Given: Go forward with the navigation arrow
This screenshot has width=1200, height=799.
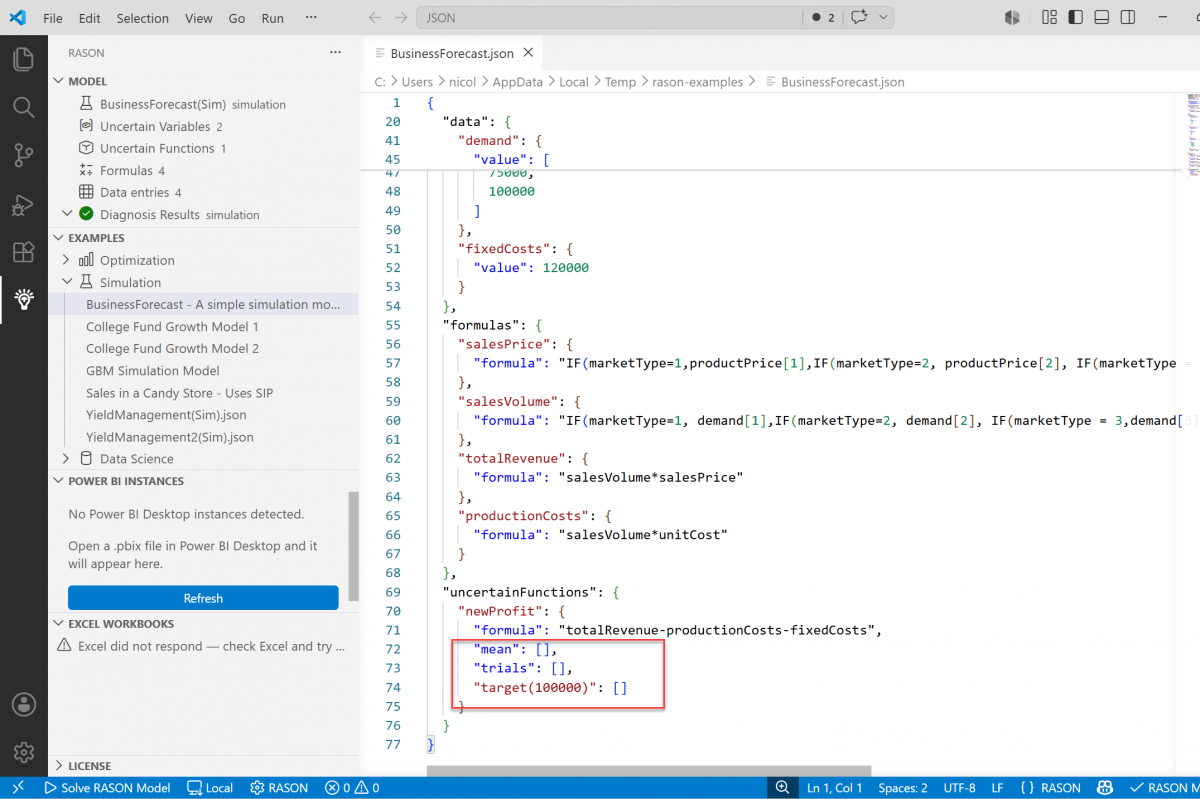Looking at the screenshot, I should click(x=401, y=18).
